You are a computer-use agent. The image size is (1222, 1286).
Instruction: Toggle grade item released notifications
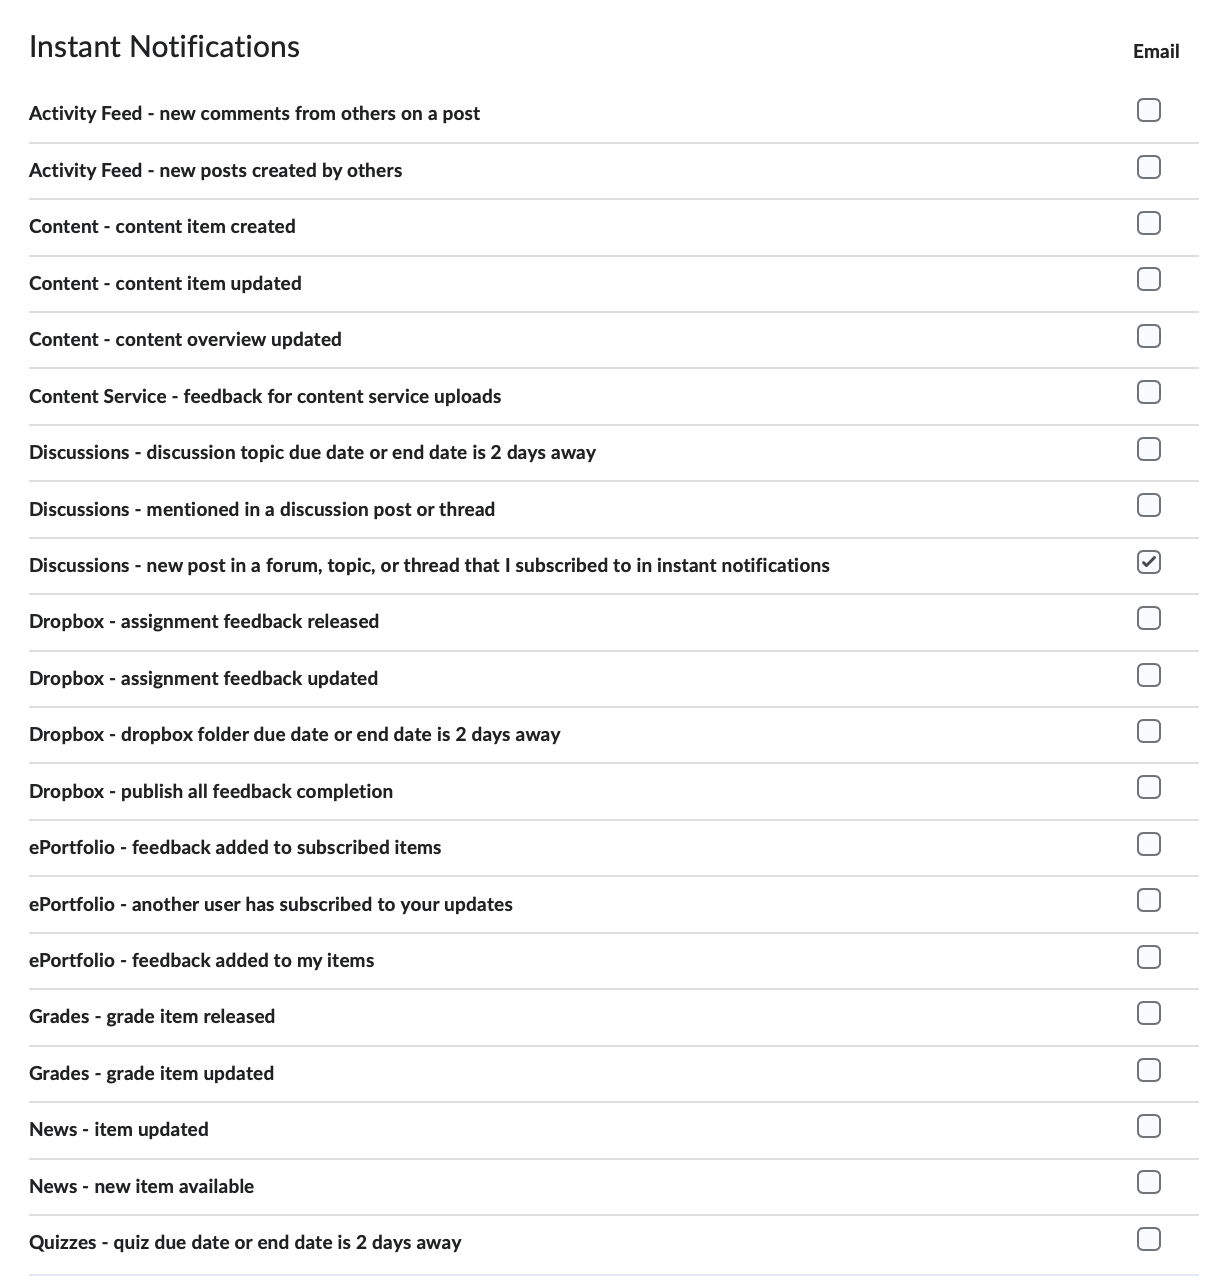[x=1148, y=1013]
